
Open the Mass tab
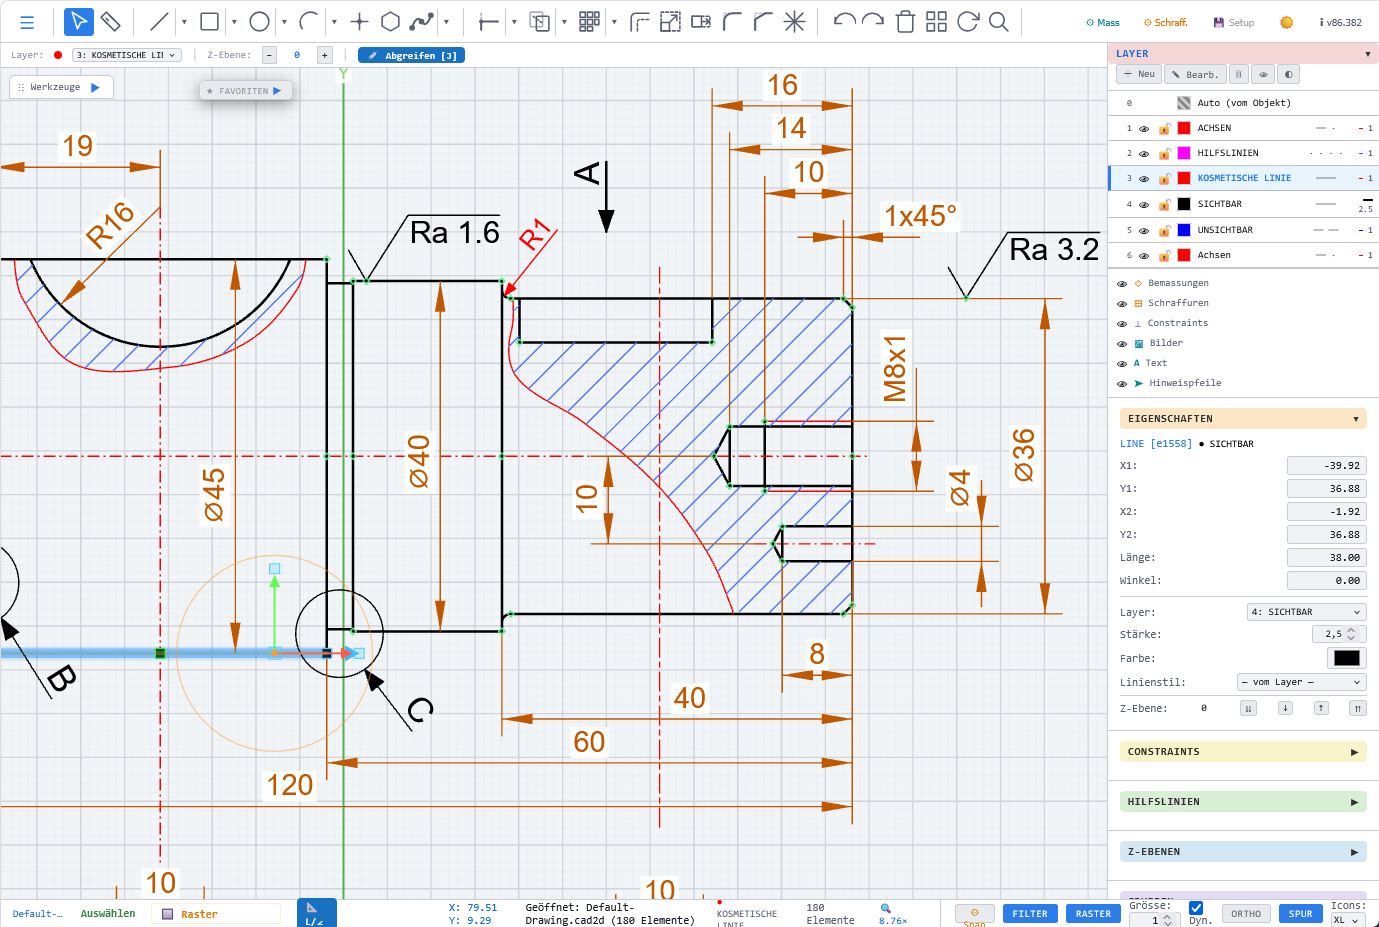[1103, 22]
